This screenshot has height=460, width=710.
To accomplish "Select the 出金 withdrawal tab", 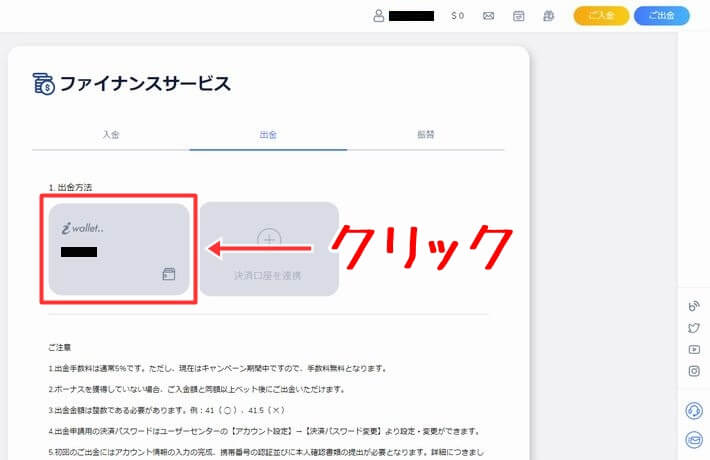I will pos(268,134).
